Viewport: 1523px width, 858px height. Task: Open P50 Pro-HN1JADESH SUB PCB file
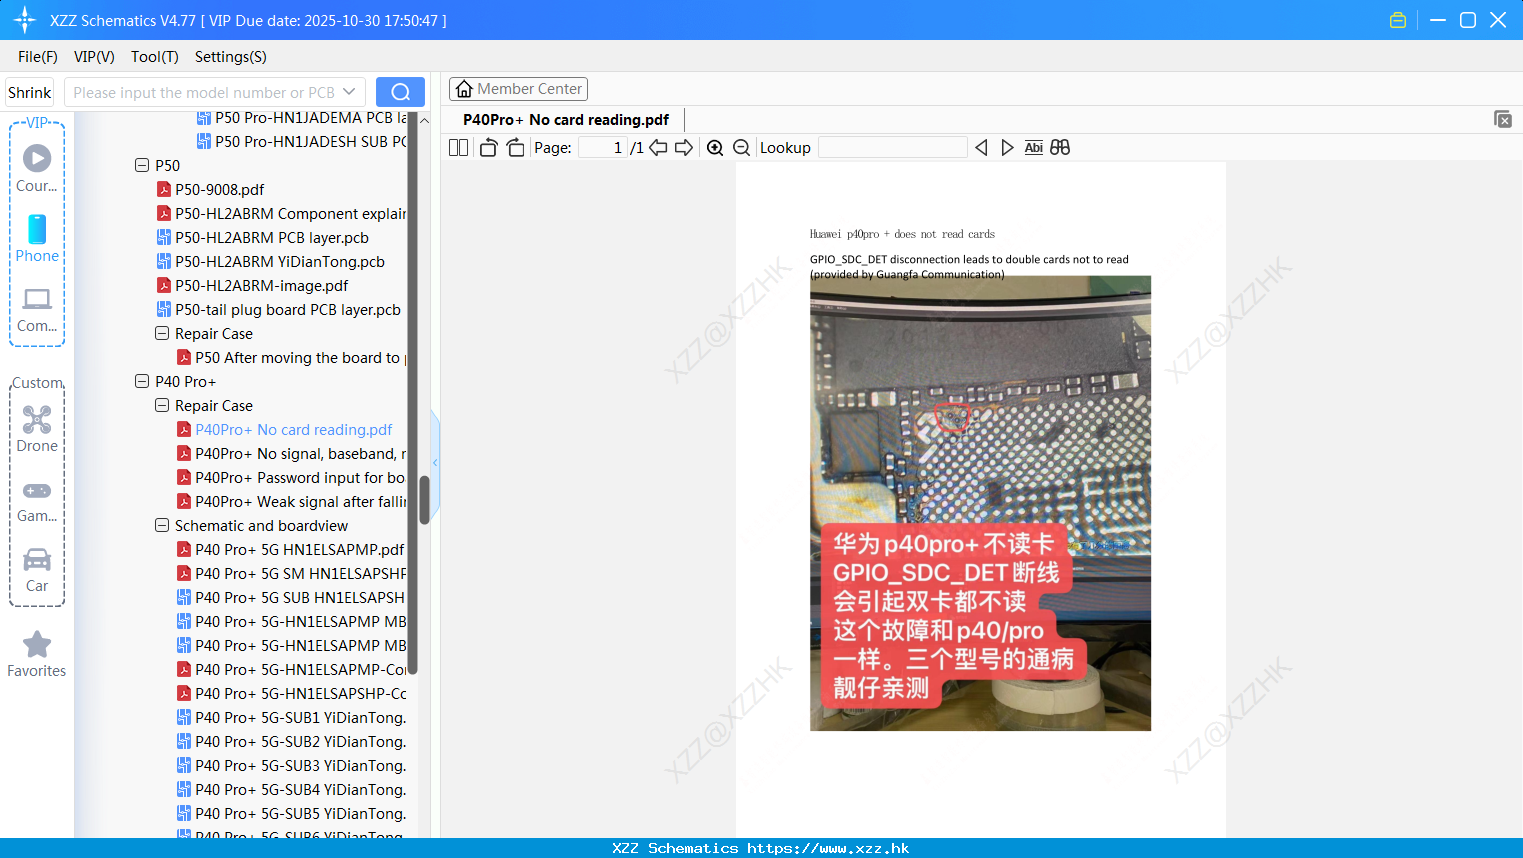(302, 142)
